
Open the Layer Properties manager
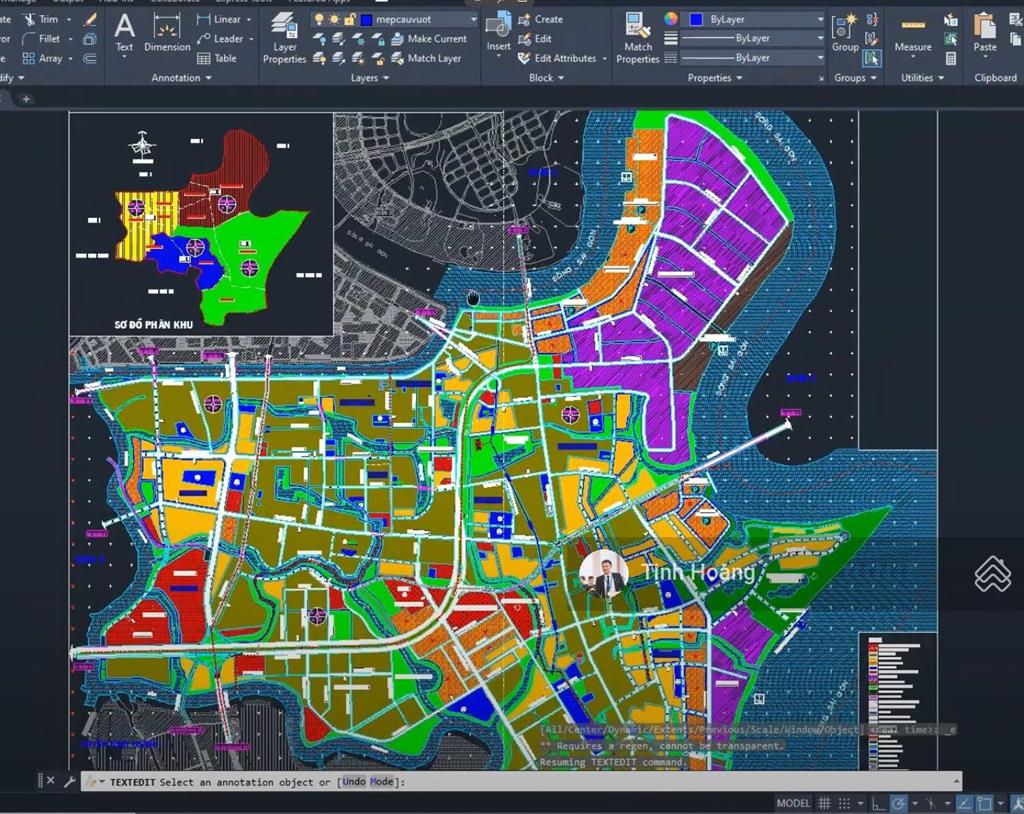(284, 38)
